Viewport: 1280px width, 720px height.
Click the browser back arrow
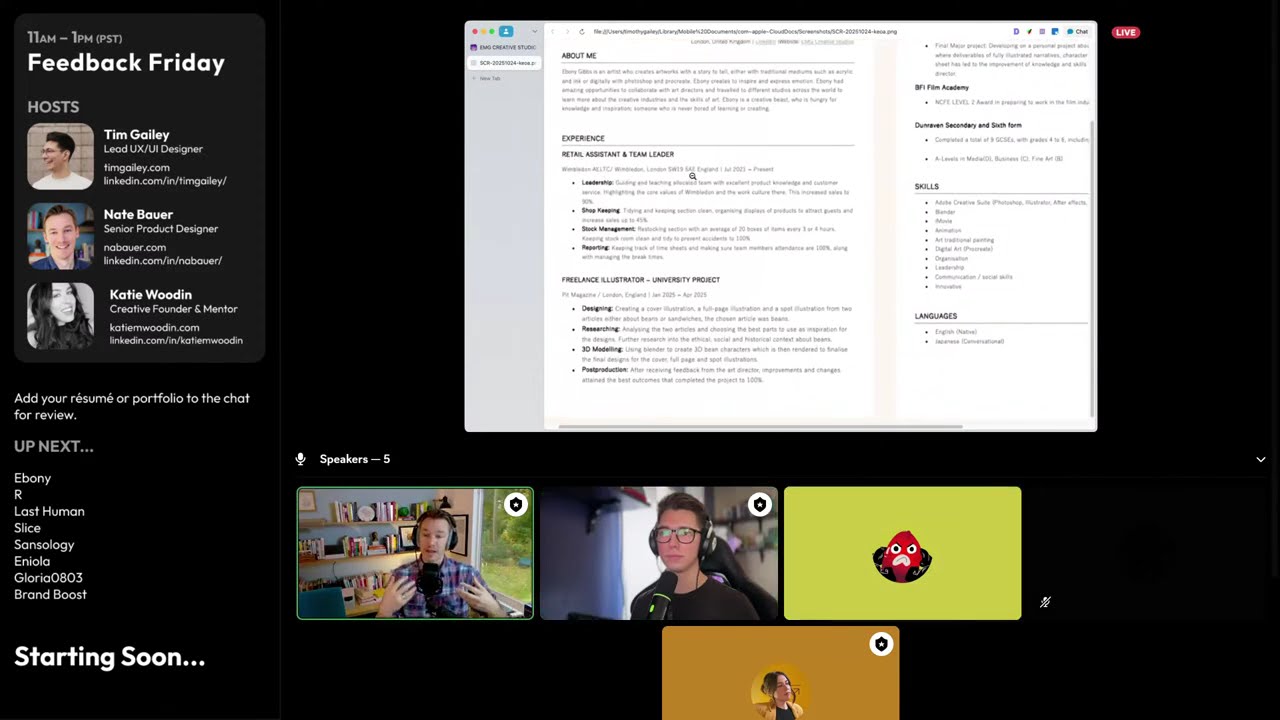552,31
